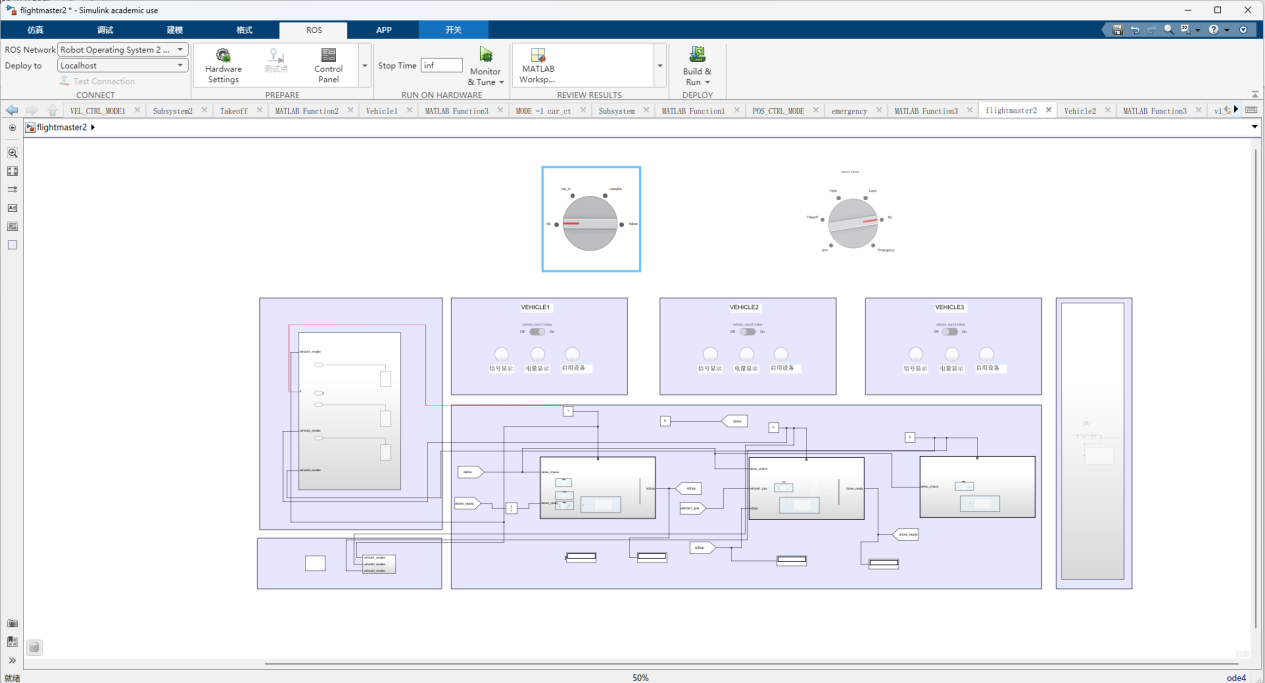Click the Annotation tool in the left palette

13,208
